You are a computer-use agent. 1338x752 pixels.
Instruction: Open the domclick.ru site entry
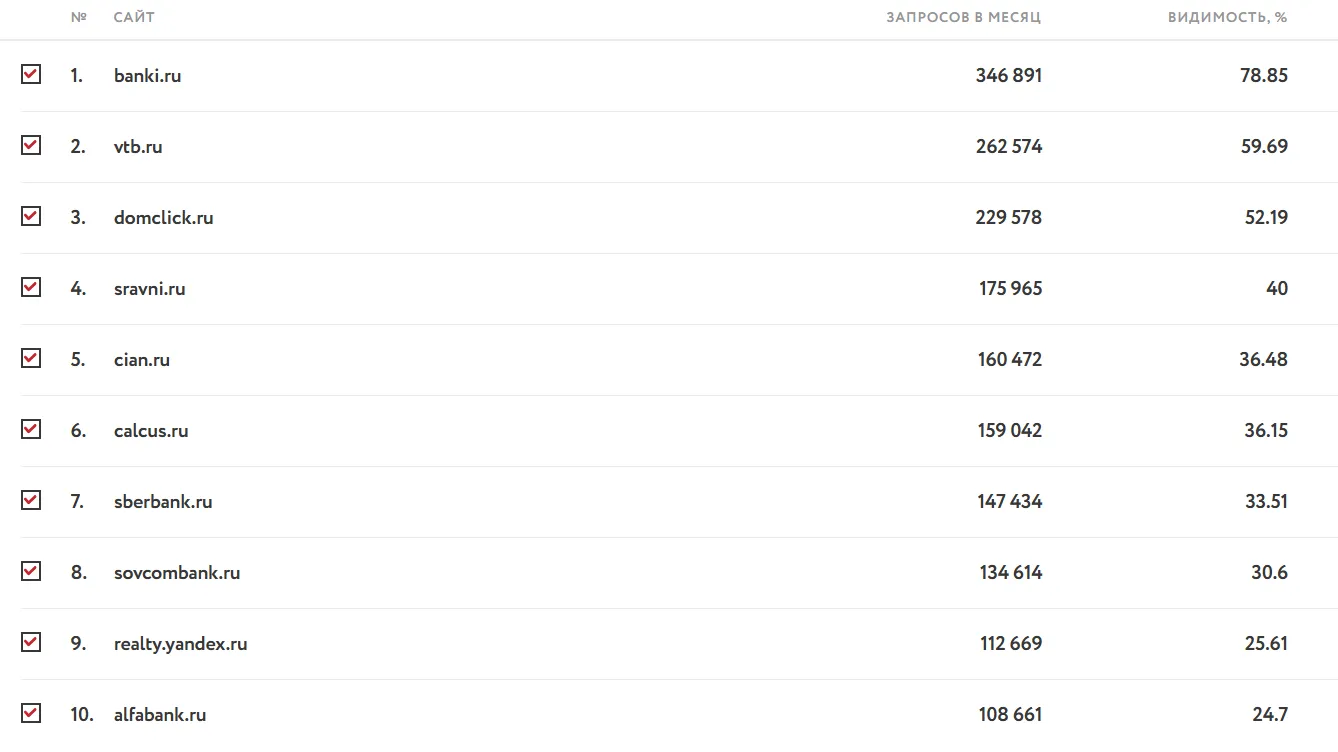[x=164, y=217]
